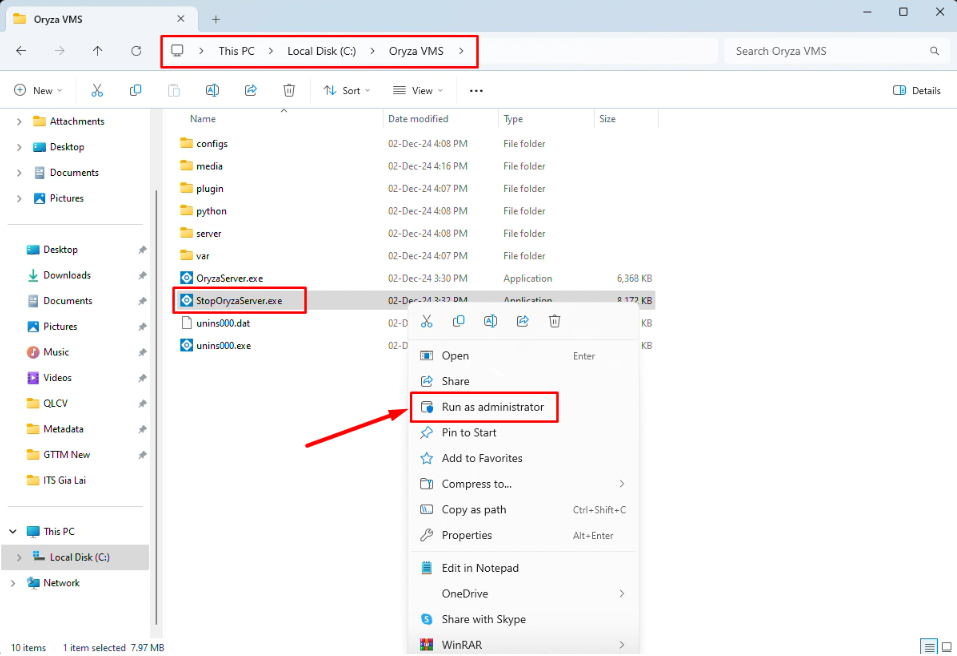This screenshot has width=957, height=656.
Task: Click the Back navigation arrow
Action: pos(21,51)
